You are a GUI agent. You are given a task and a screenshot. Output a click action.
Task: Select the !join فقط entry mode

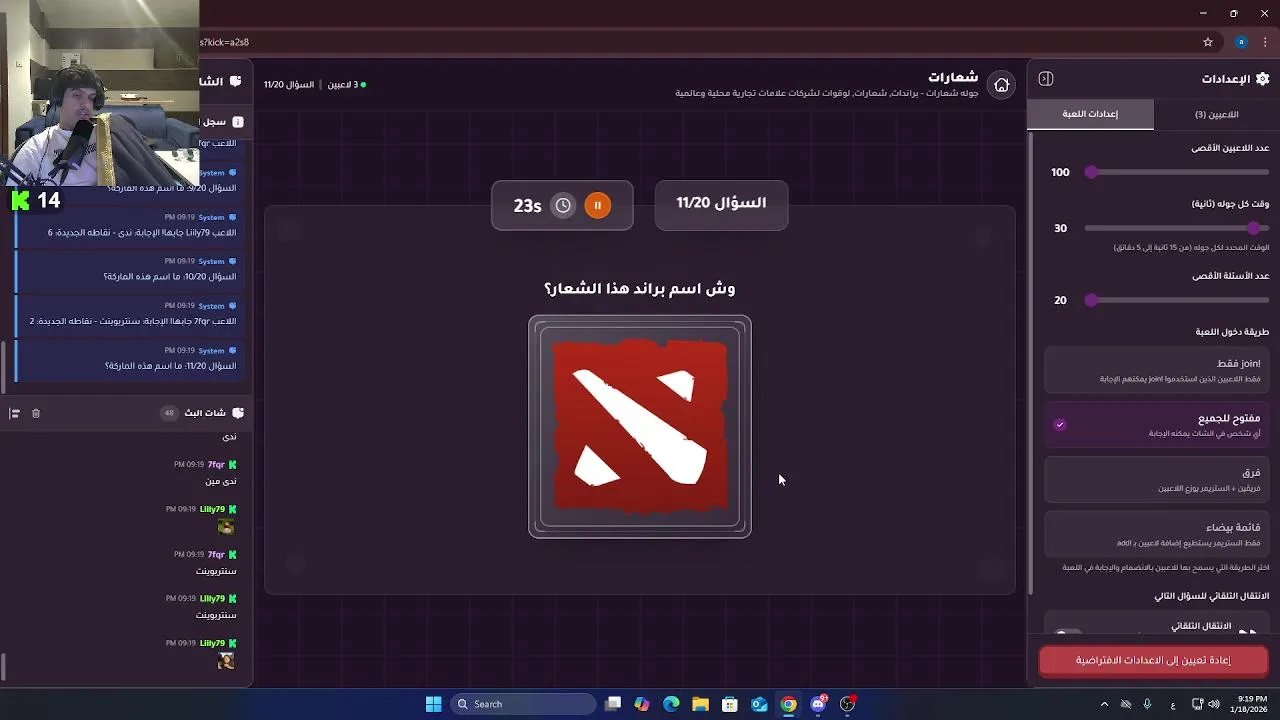pyautogui.click(x=1157, y=370)
